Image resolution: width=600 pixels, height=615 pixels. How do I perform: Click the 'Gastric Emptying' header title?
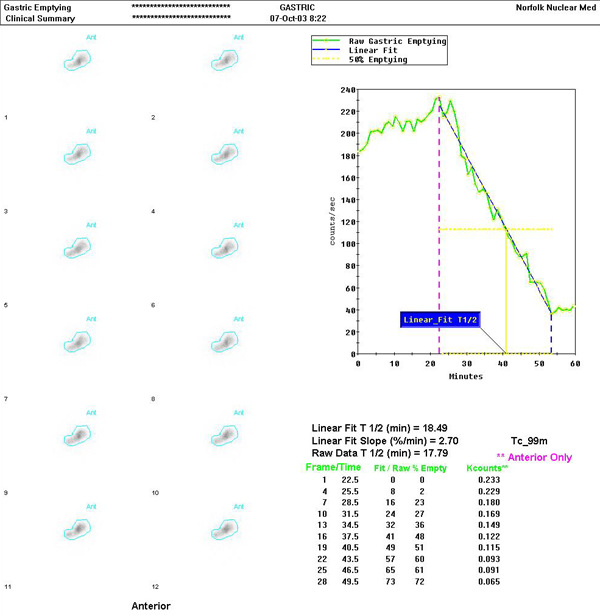[37, 8]
